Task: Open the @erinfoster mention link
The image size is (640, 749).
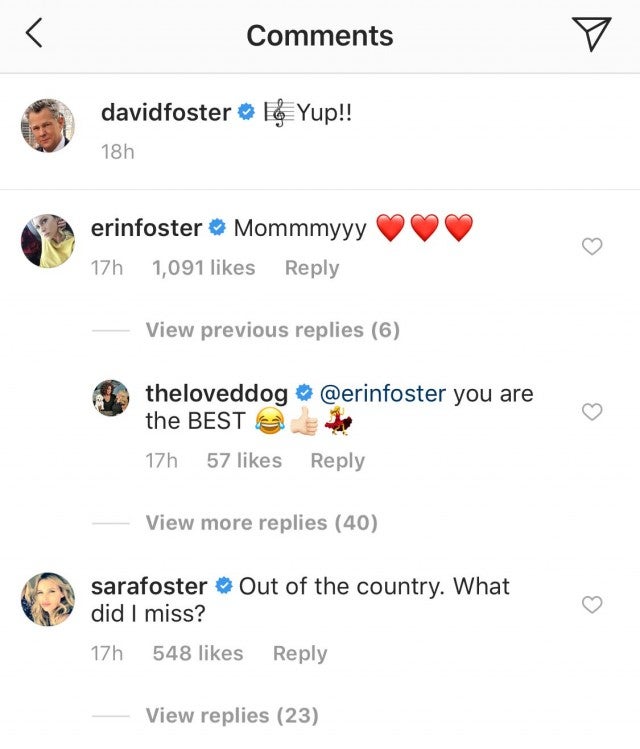Action: [382, 393]
